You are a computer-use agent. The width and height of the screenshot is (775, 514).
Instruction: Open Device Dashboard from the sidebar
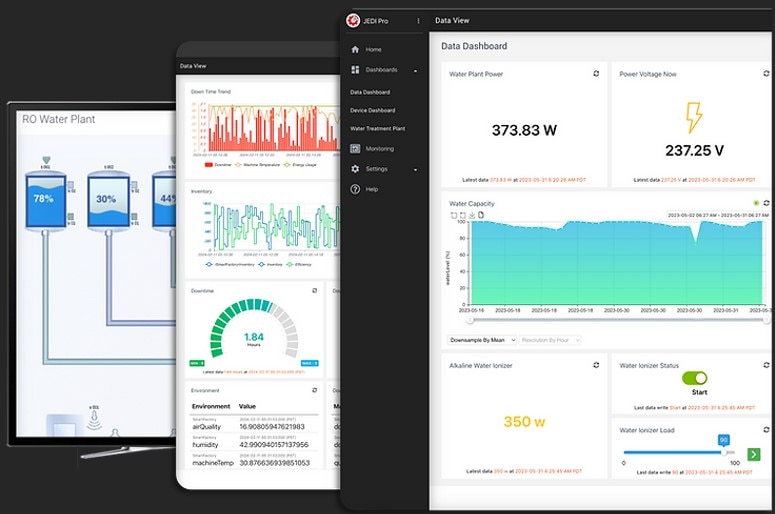[372, 110]
